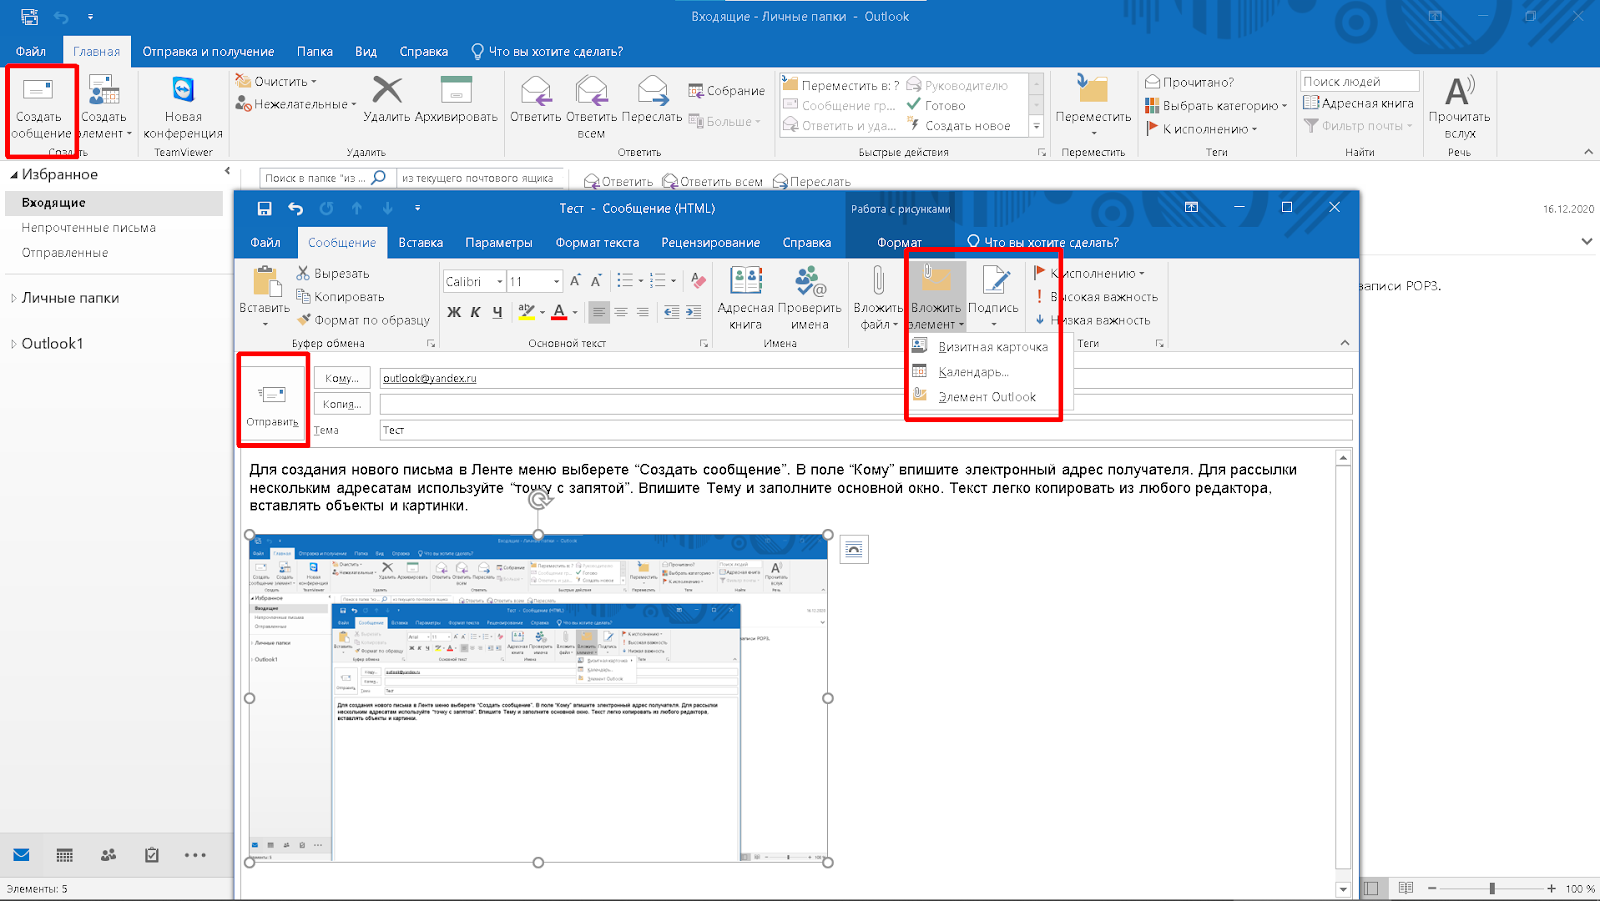This screenshot has width=1600, height=901.
Task: Click the zoom slider in status bar
Action: coord(1491,888)
